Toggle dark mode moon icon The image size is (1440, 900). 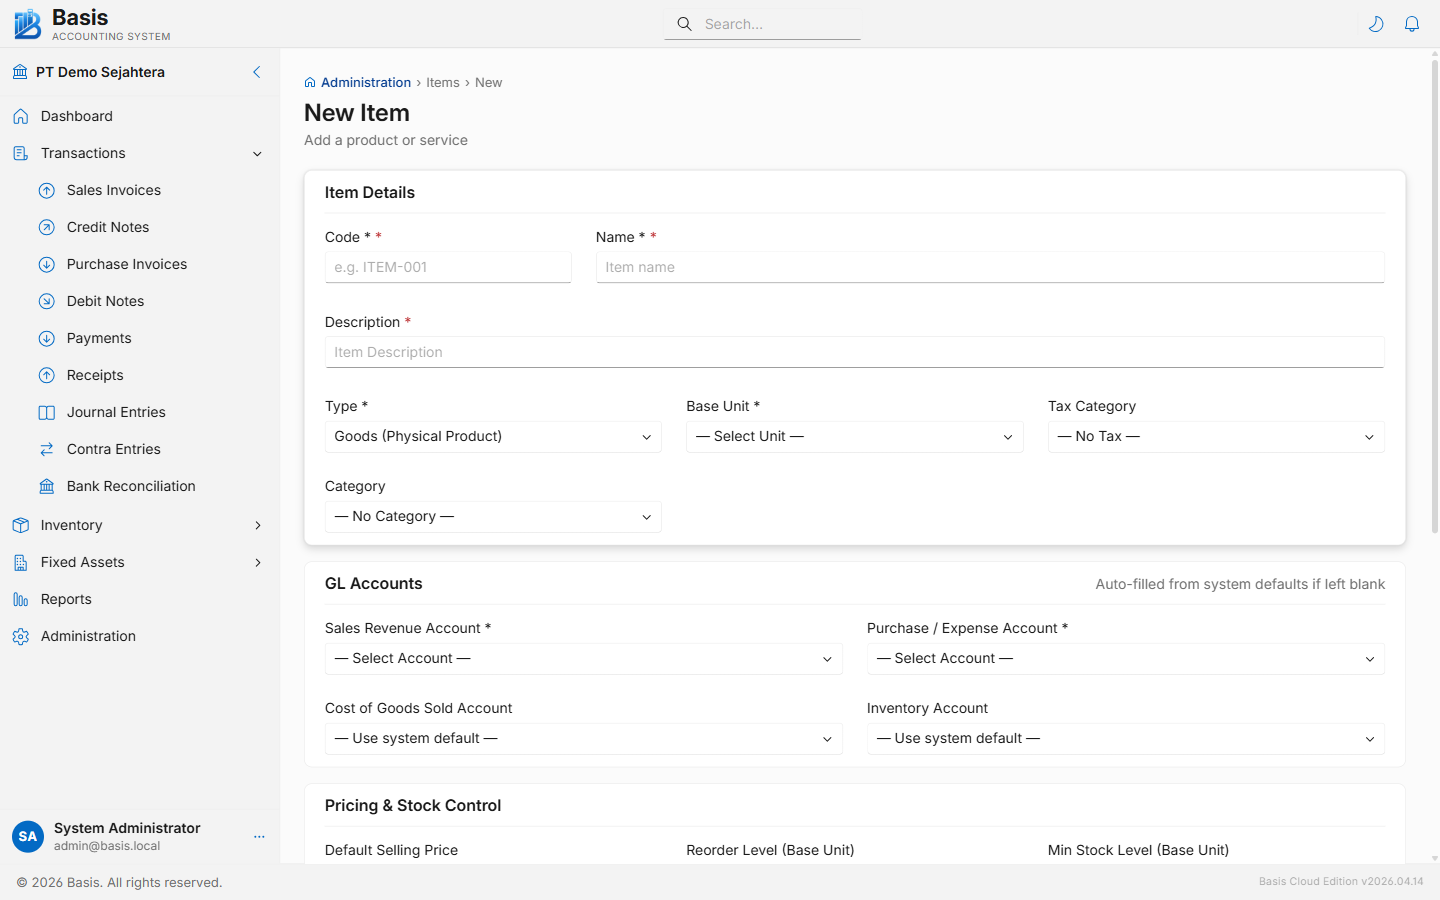coord(1376,24)
